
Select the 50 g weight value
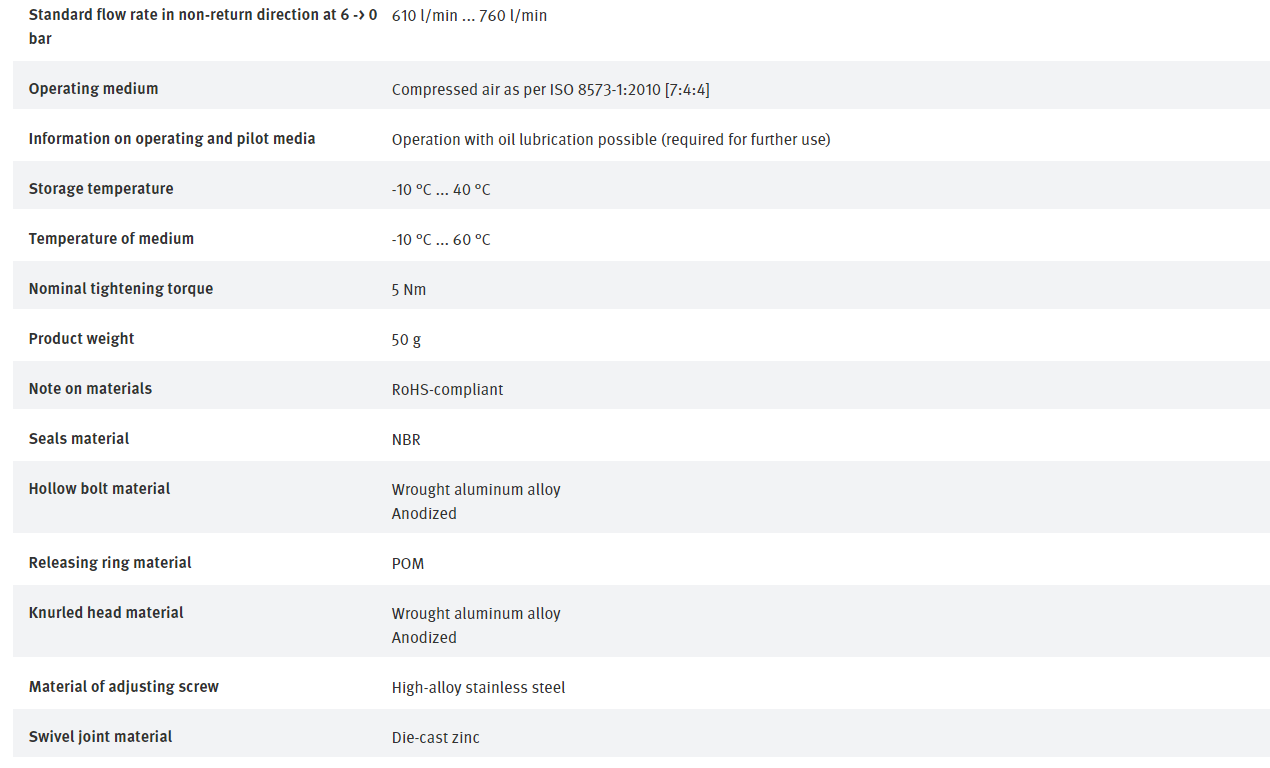[x=406, y=340]
